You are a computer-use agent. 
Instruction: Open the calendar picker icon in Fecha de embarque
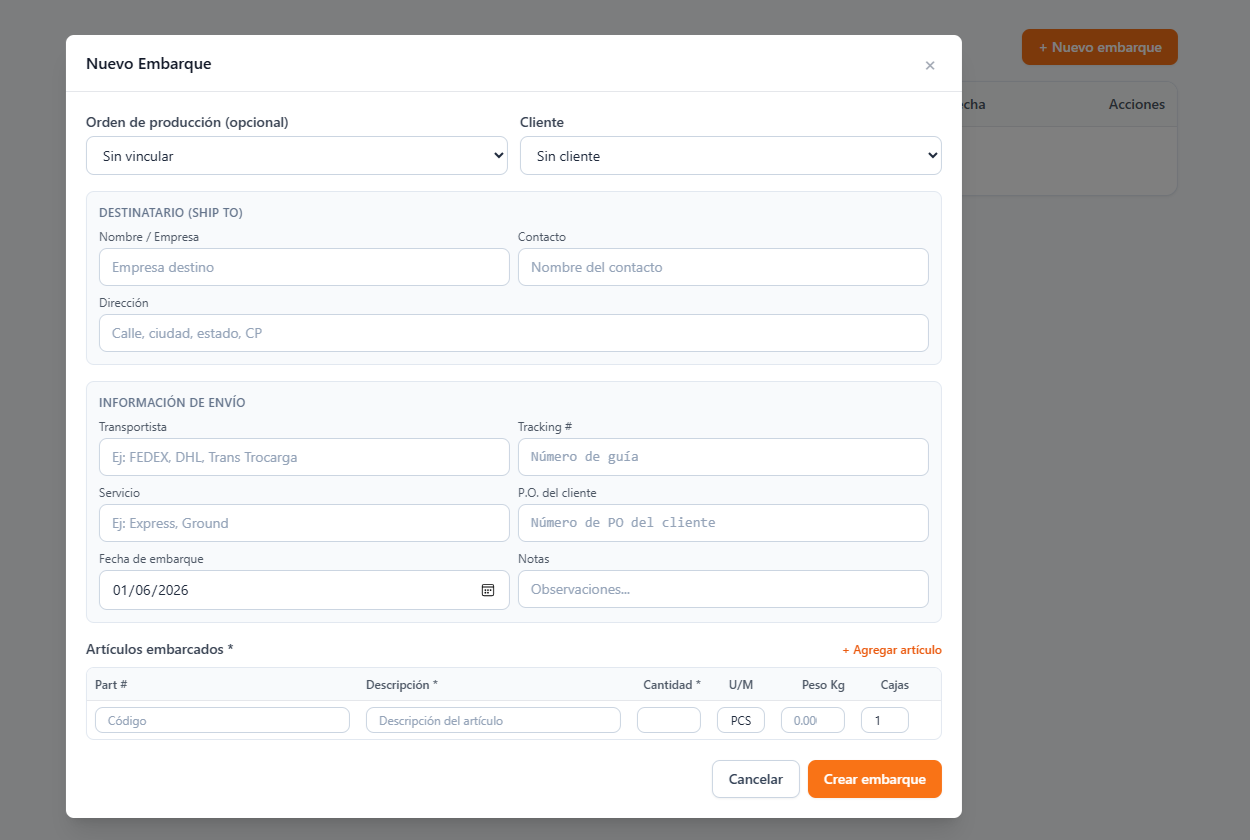[488, 590]
